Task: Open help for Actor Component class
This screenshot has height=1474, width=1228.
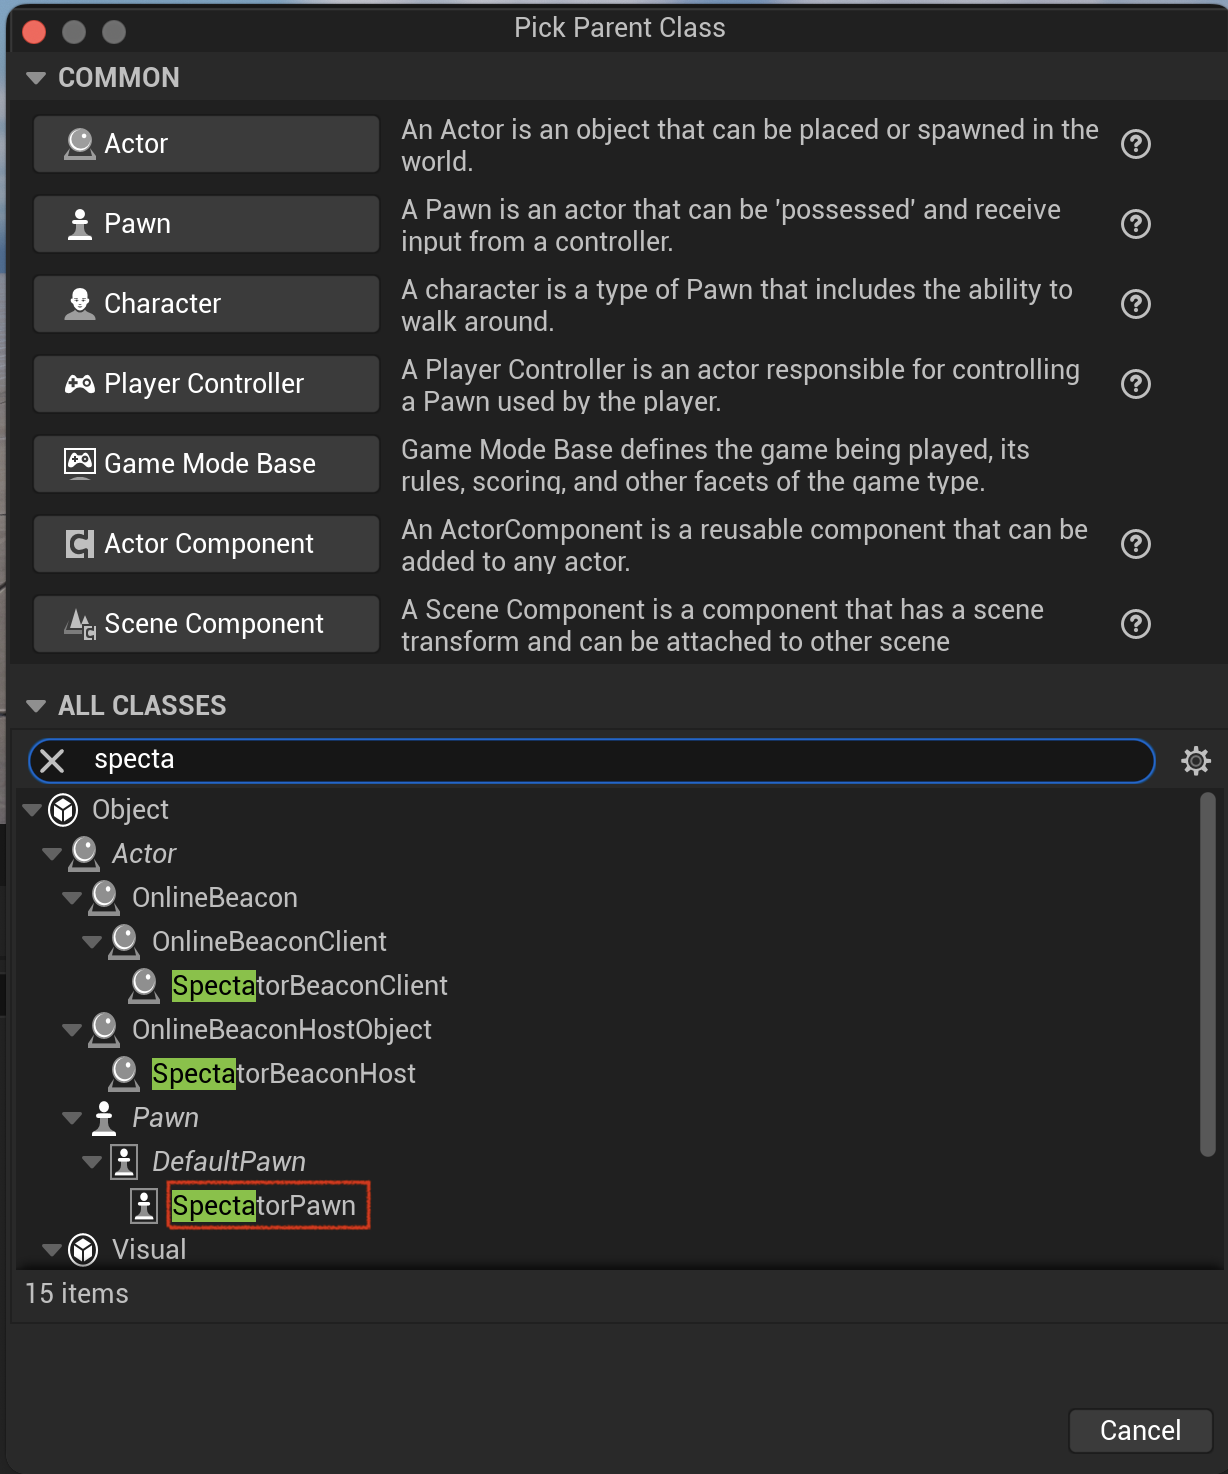Action: click(x=1136, y=544)
